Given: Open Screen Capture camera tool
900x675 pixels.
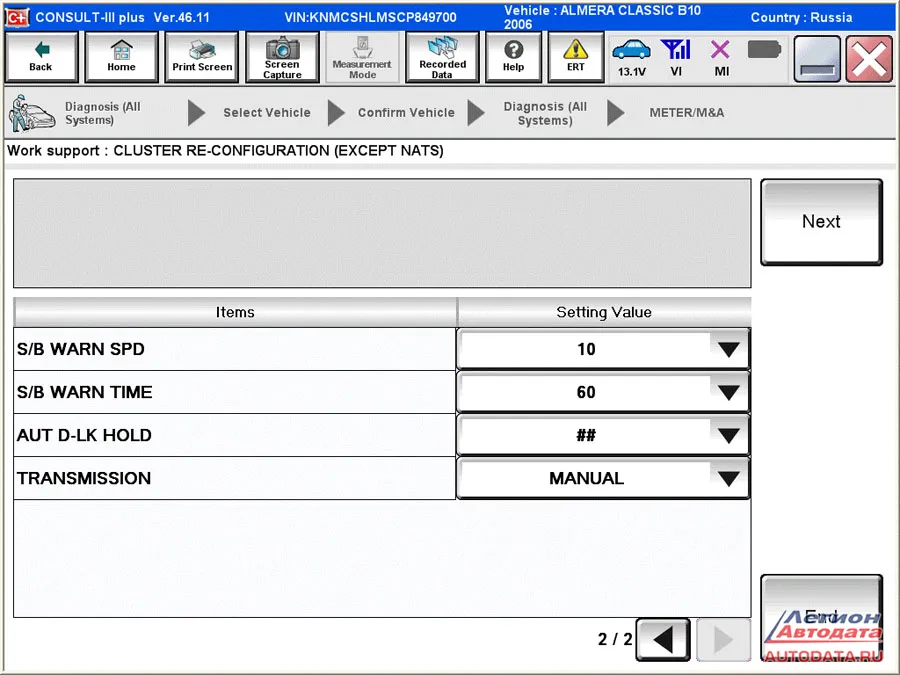Looking at the screenshot, I should pyautogui.click(x=282, y=57).
